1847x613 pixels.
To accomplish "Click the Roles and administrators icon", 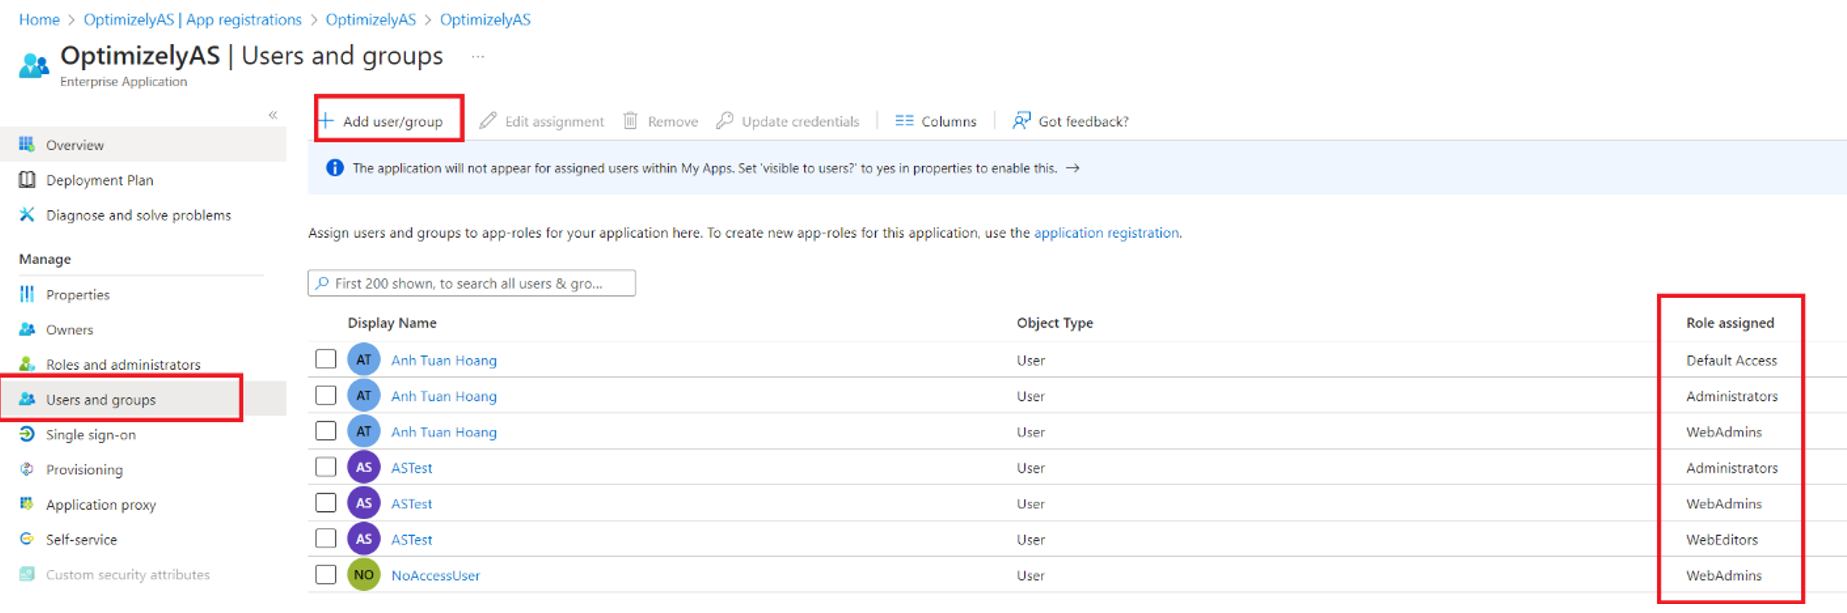I will pos(27,364).
